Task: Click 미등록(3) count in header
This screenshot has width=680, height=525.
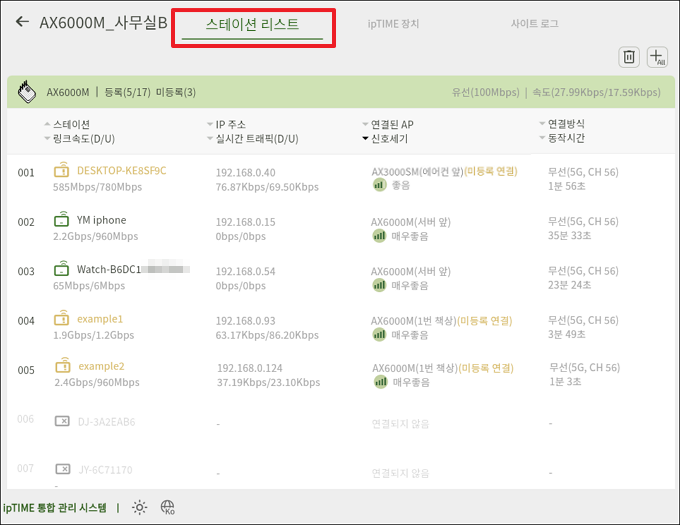Action: pos(176,92)
